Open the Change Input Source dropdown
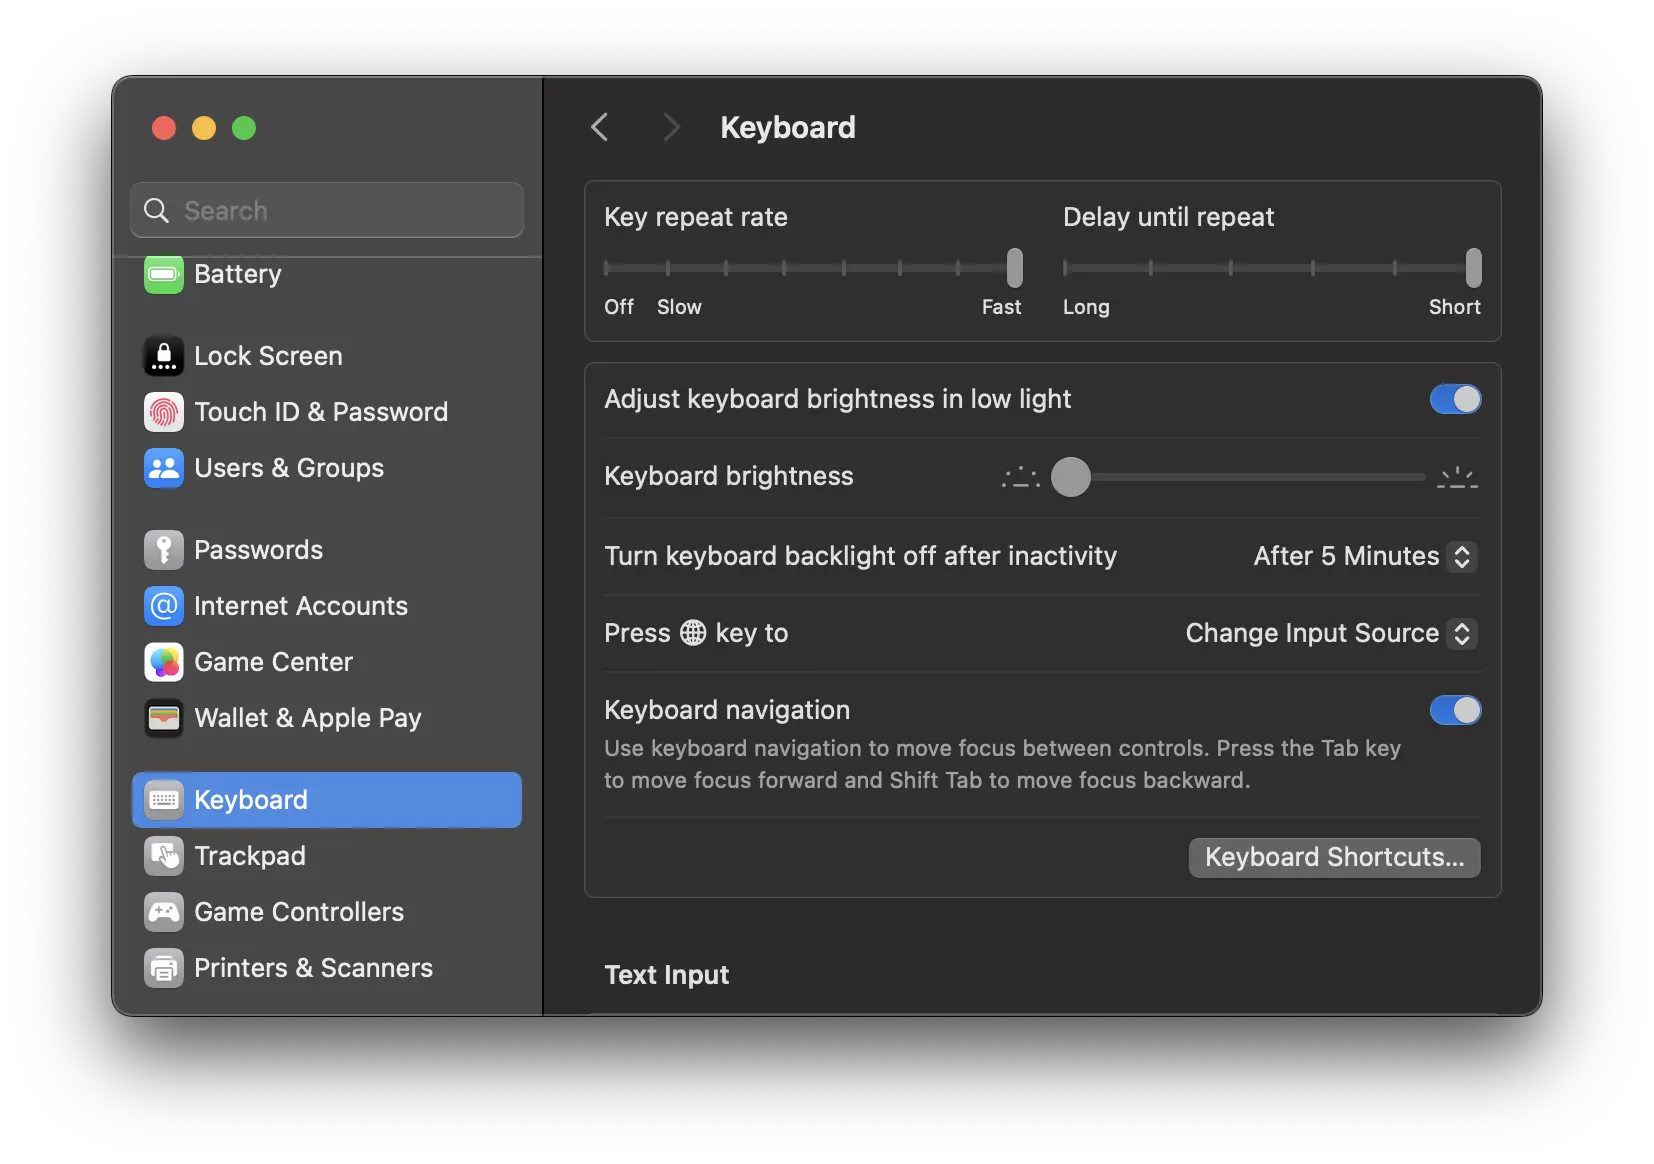Viewport: 1654px width, 1164px height. coord(1327,633)
